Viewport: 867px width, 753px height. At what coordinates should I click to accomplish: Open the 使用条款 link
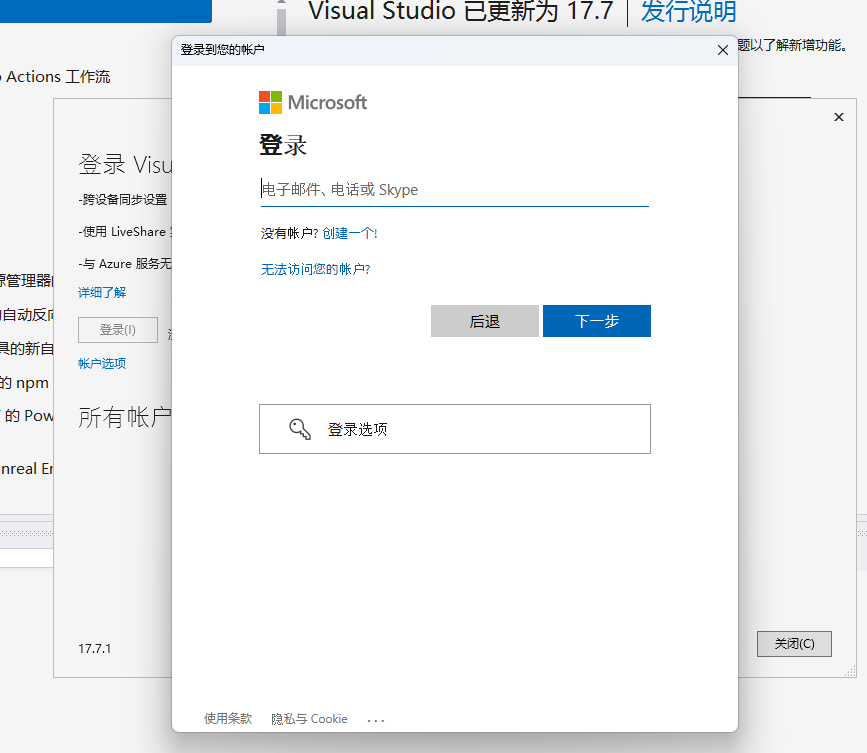click(x=228, y=718)
